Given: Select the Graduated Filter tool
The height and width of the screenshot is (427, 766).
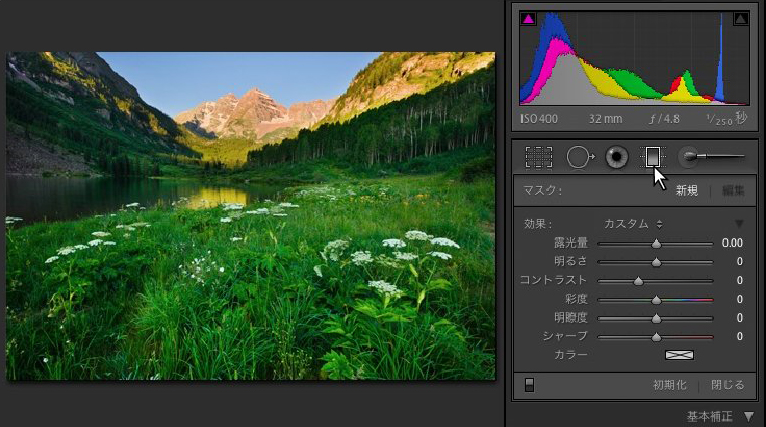Looking at the screenshot, I should 652,157.
